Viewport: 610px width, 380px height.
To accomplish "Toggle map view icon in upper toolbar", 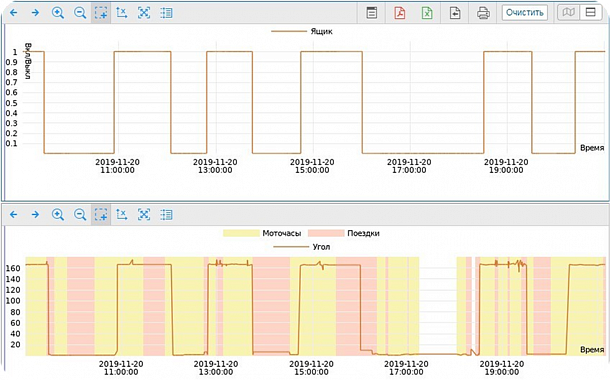I will tap(568, 12).
